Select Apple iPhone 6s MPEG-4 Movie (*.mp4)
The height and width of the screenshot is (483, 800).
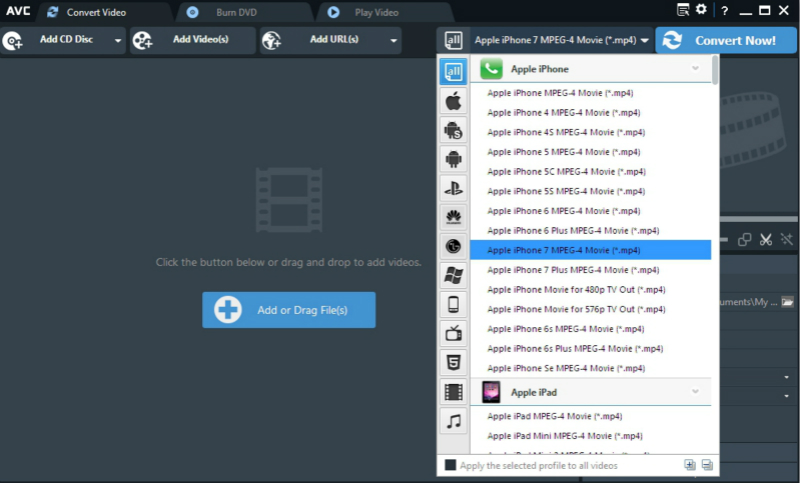point(590,329)
